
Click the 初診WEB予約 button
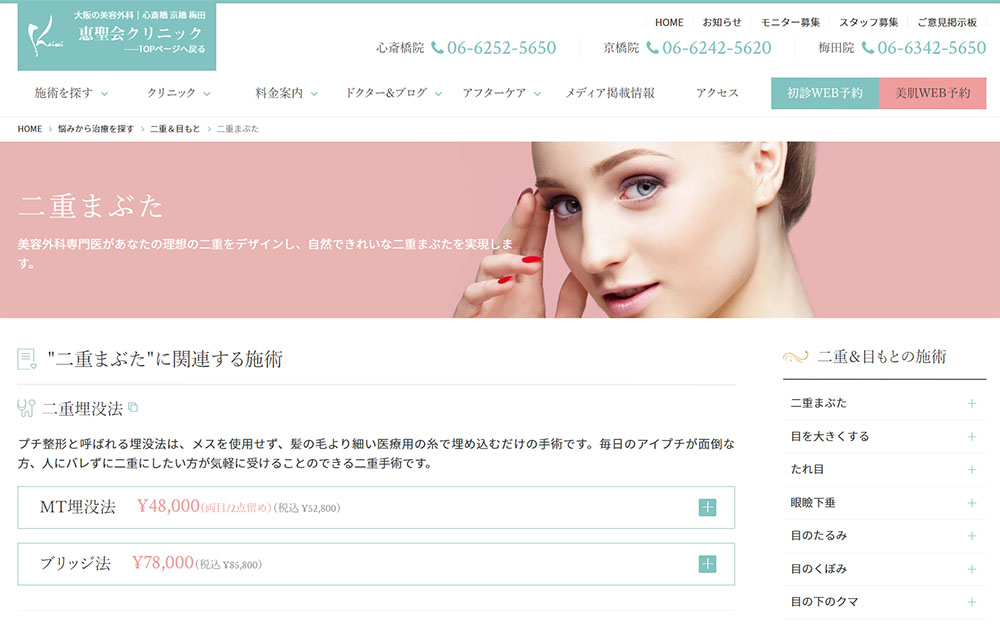tap(825, 93)
